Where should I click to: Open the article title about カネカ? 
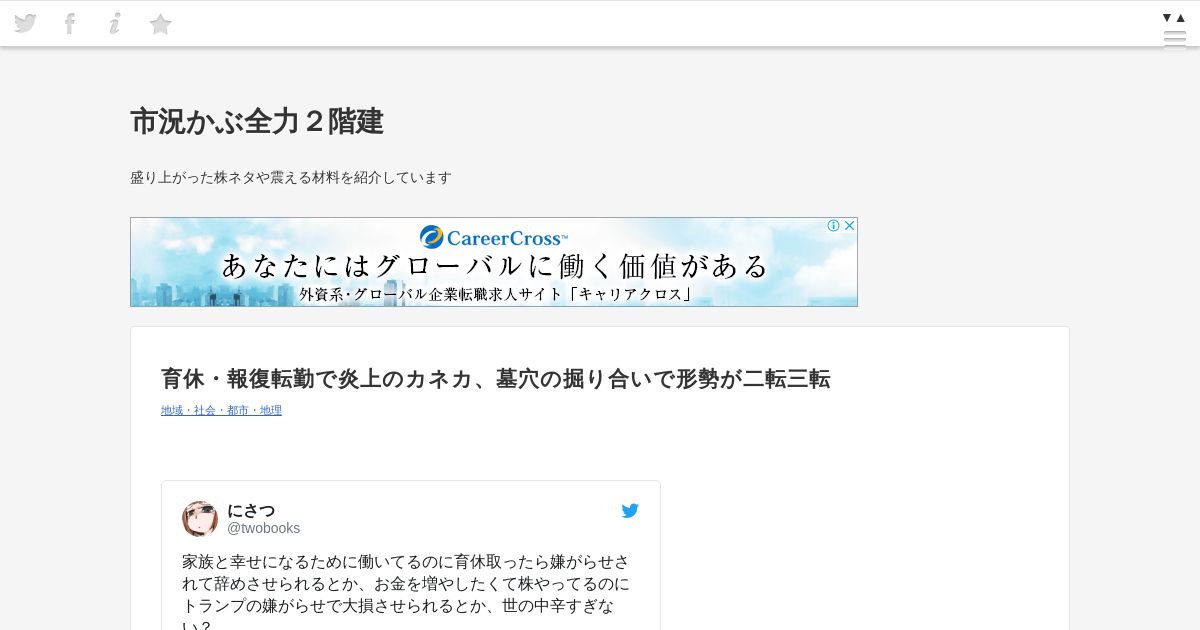(x=496, y=379)
